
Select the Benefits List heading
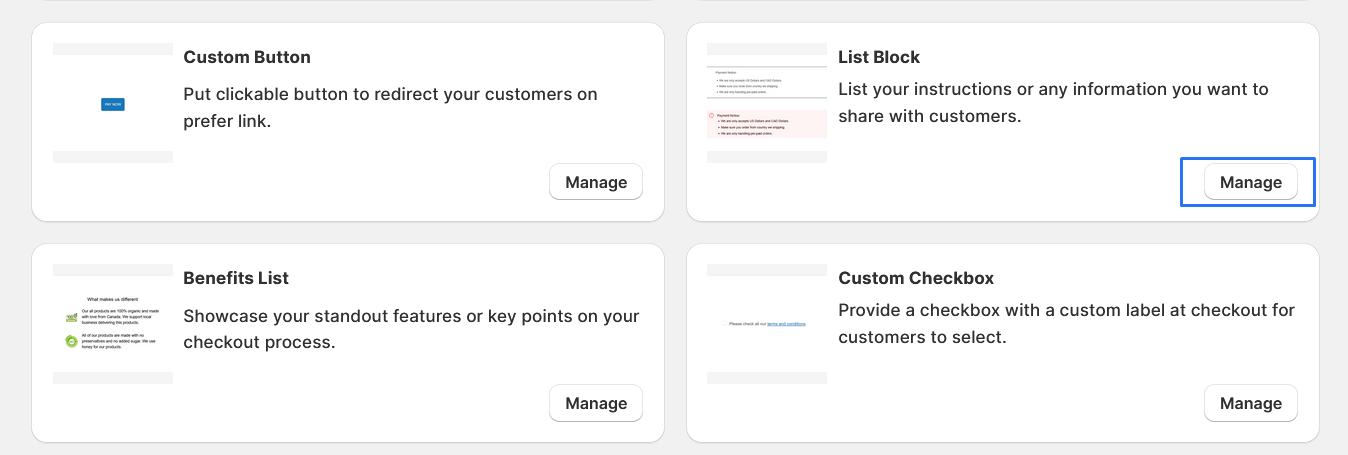coord(236,278)
